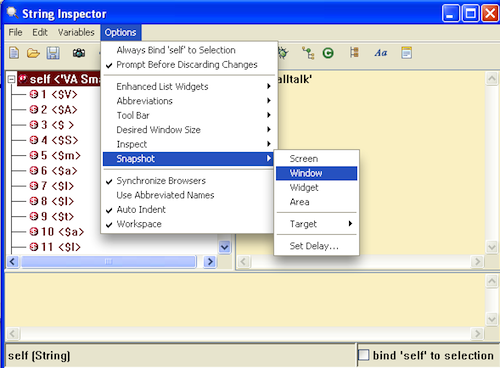Click the tree pane scroll down arrow
Viewport: 500px width, 368px height.
click(225, 247)
